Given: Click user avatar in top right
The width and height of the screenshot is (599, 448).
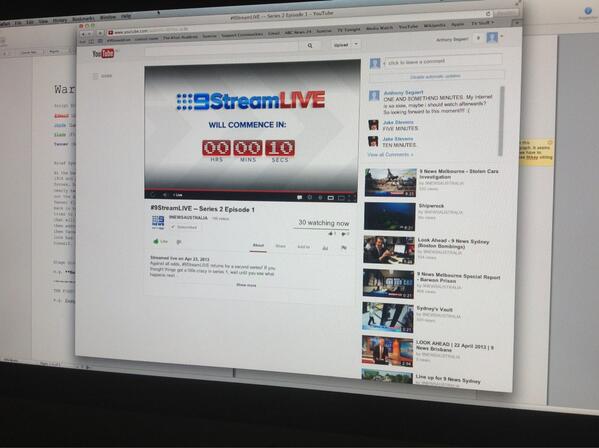Looking at the screenshot, I should click(x=492, y=37).
